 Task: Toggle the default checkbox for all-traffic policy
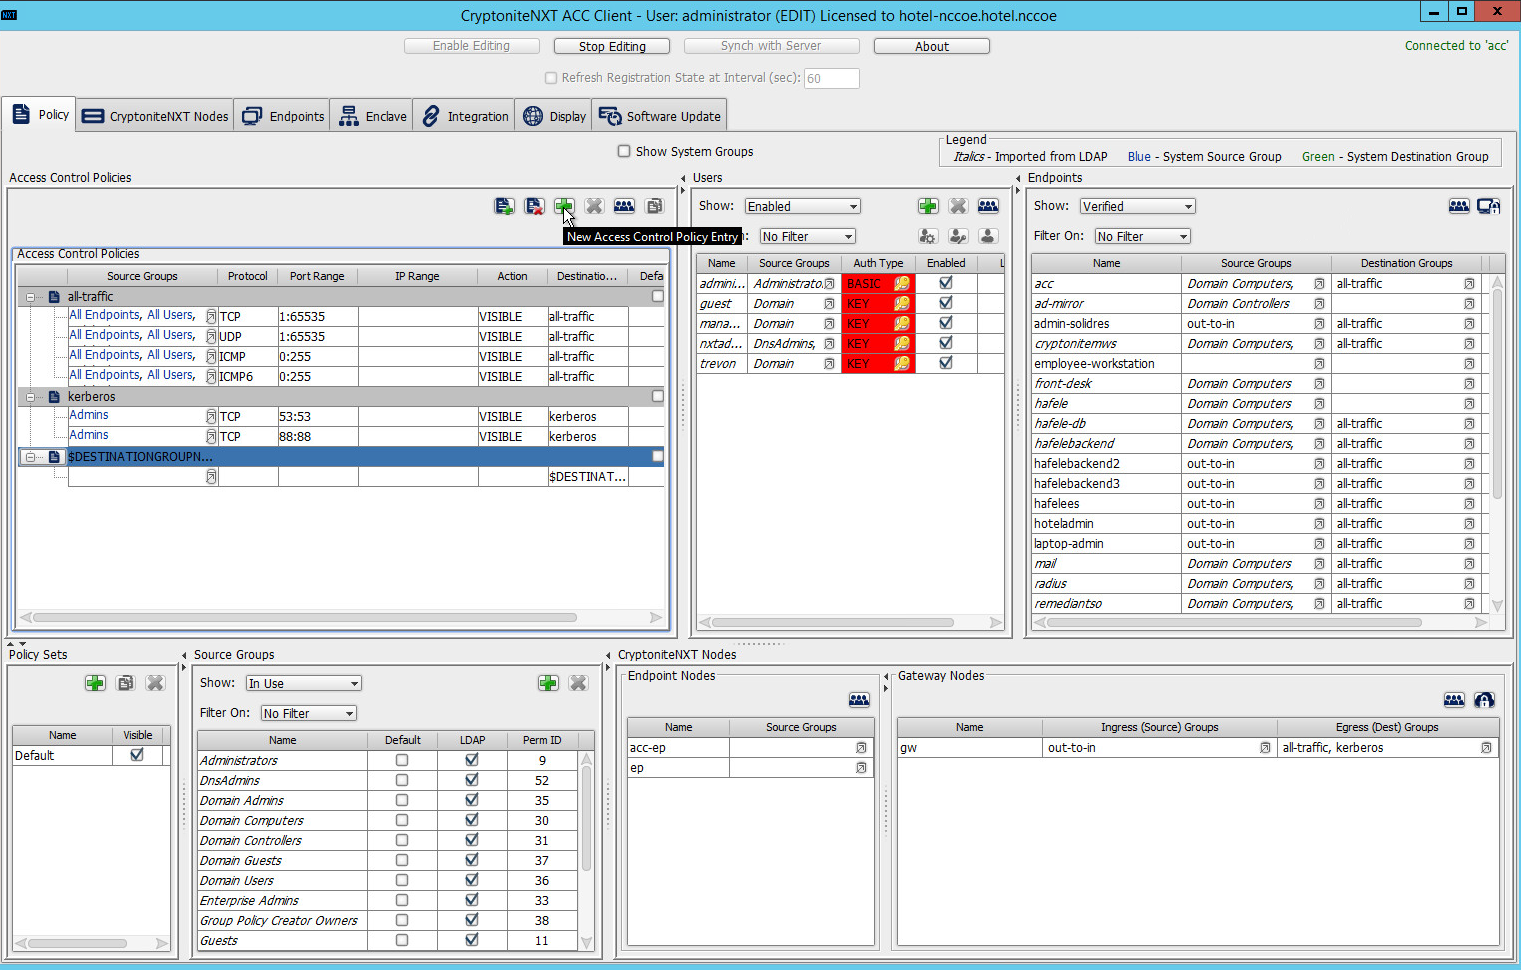tap(657, 296)
